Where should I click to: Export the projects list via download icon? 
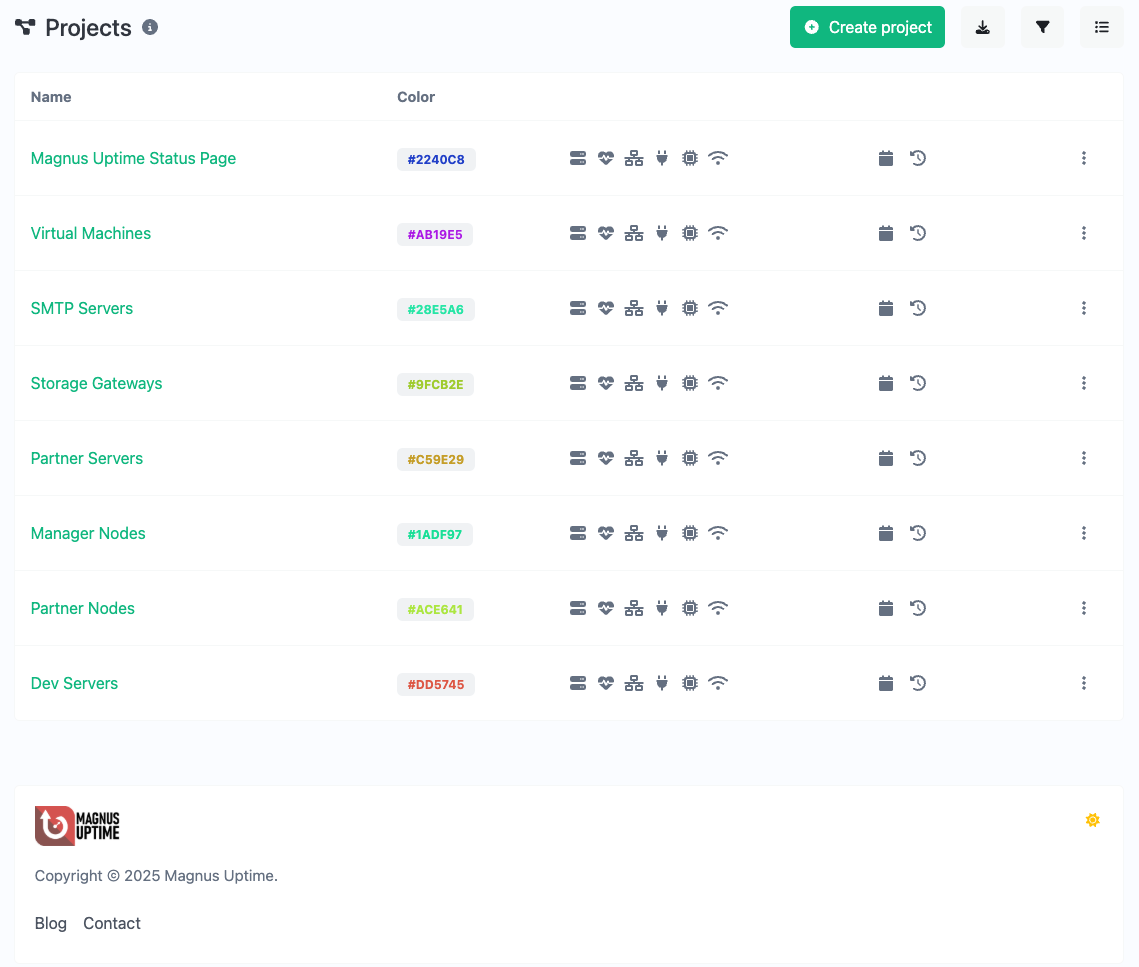[982, 27]
